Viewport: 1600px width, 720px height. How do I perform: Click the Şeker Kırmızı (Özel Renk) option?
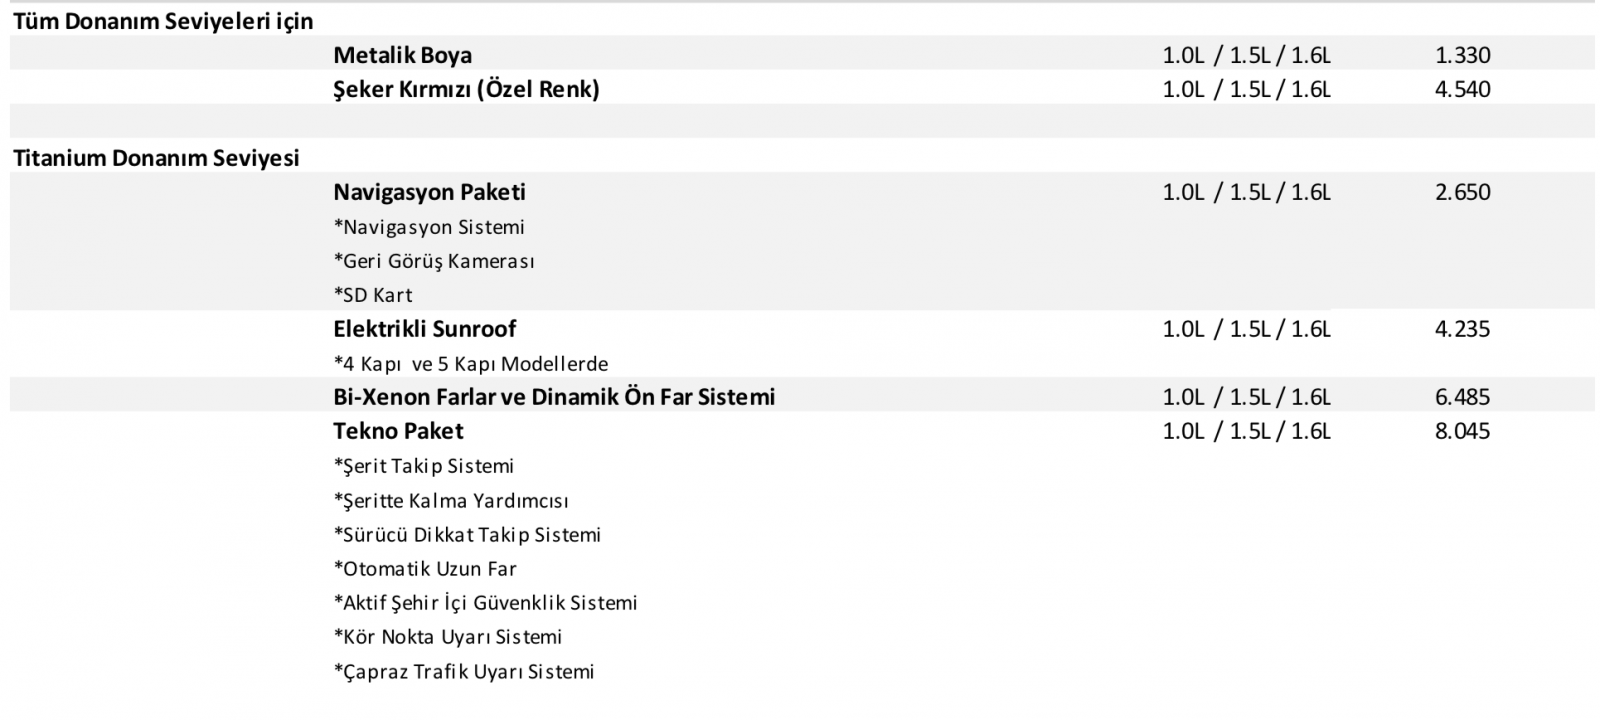pyautogui.click(x=466, y=89)
